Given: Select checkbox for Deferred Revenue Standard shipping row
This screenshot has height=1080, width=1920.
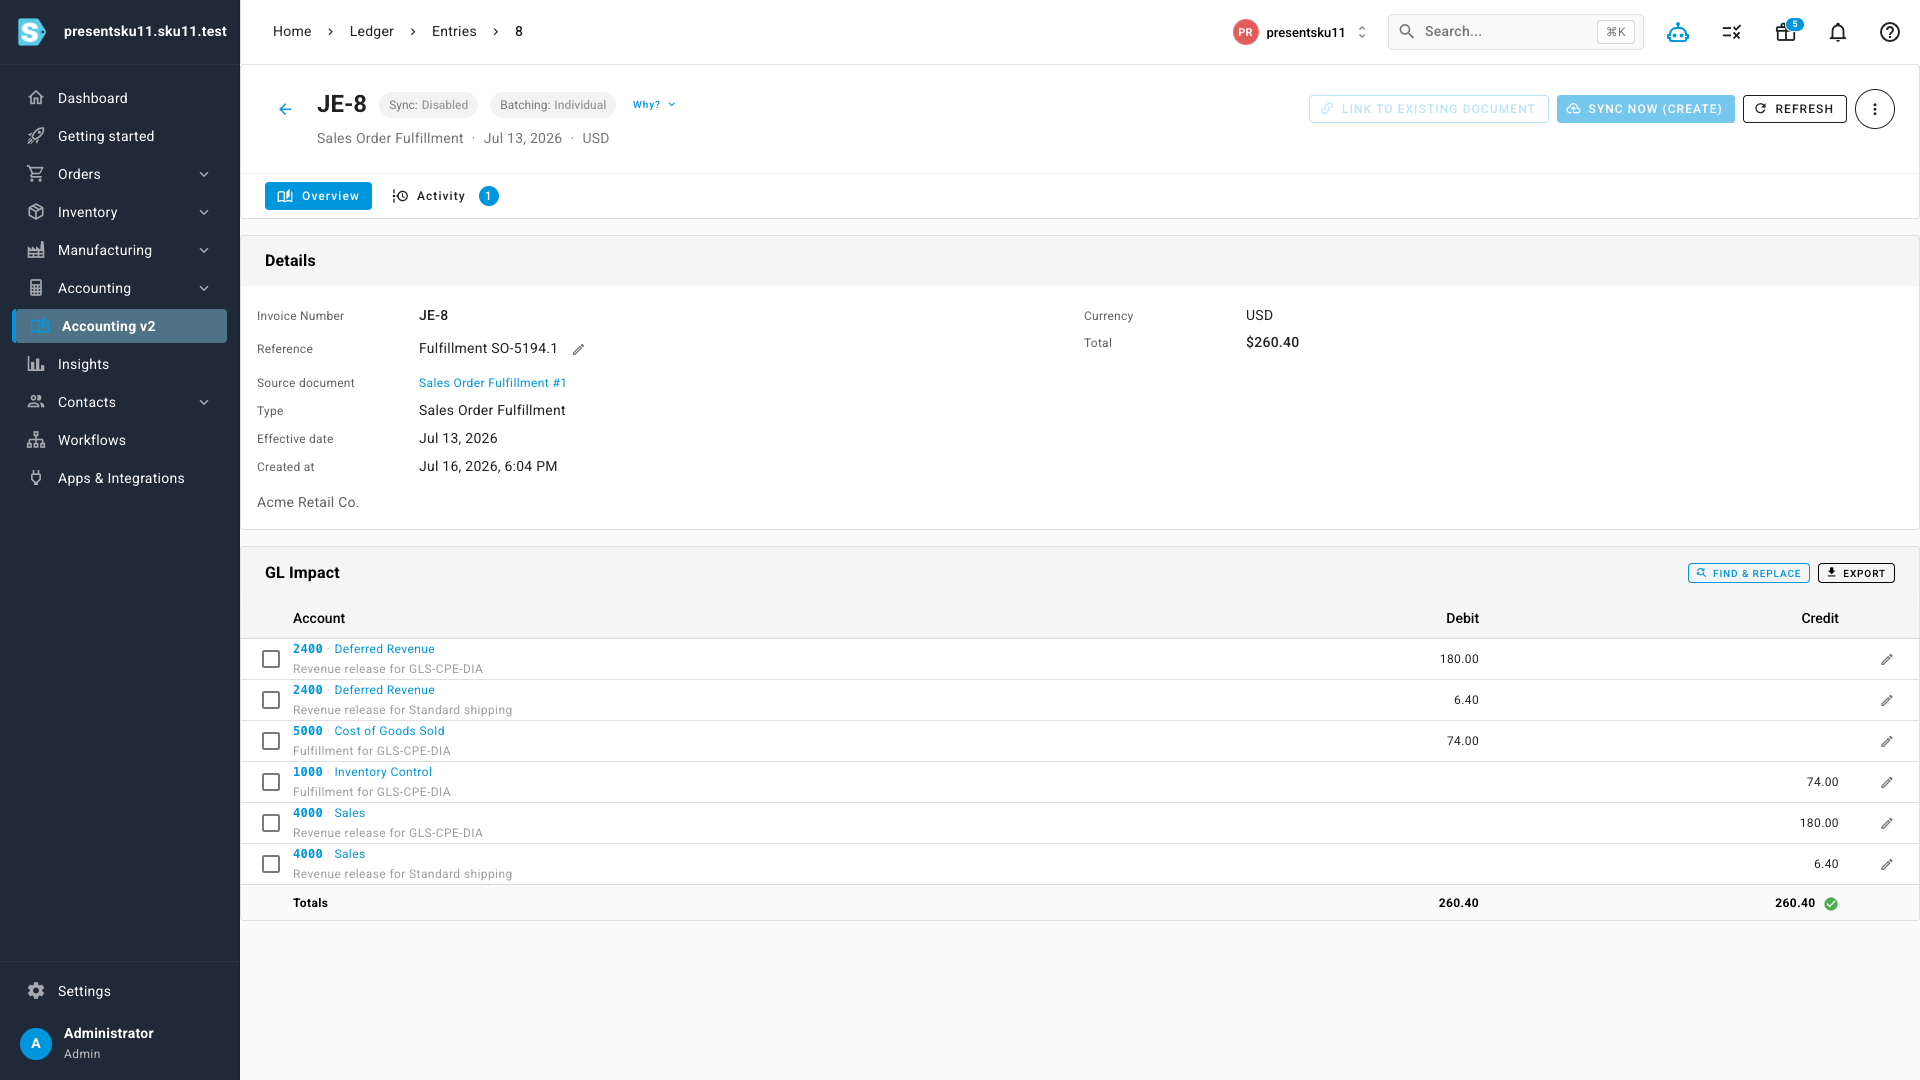Looking at the screenshot, I should (271, 700).
